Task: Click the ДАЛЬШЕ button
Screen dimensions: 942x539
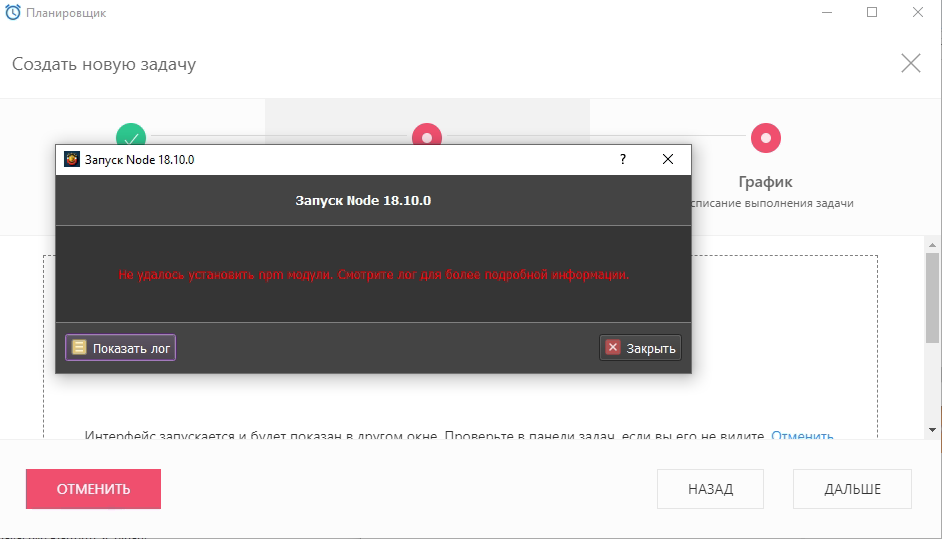Action: pyautogui.click(x=852, y=489)
